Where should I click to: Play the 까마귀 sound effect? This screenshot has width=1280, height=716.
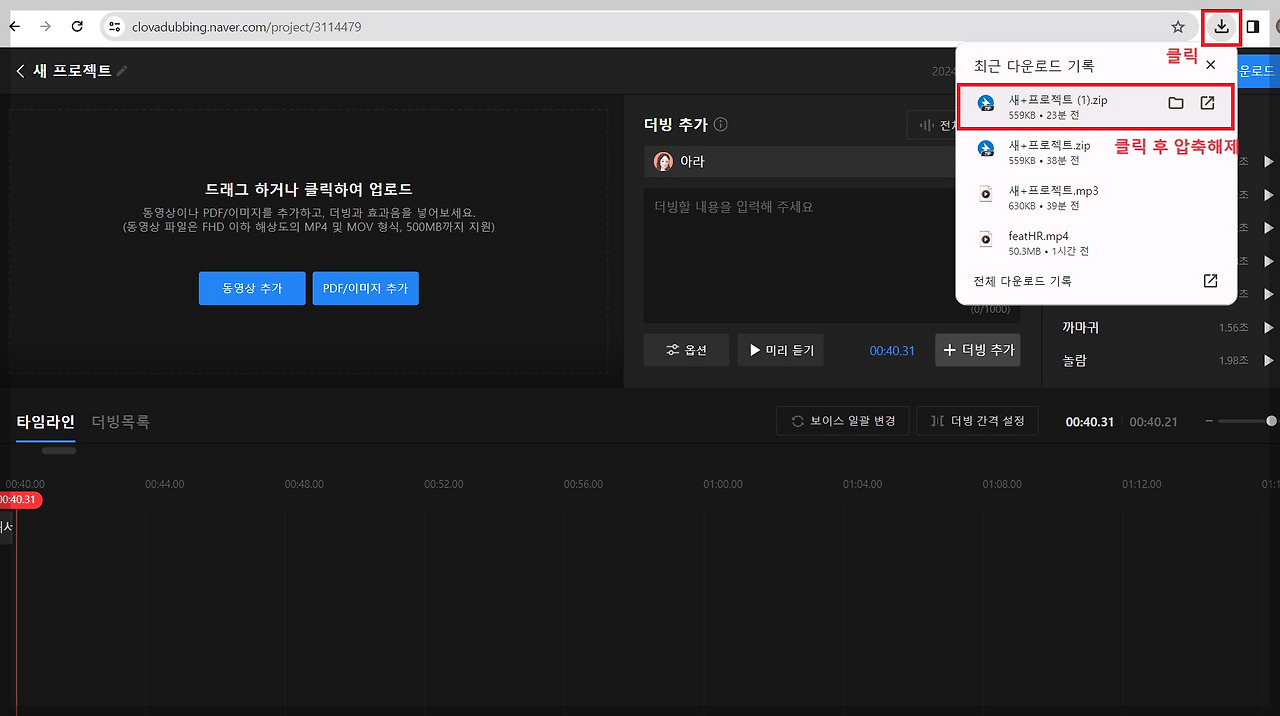click(1268, 327)
